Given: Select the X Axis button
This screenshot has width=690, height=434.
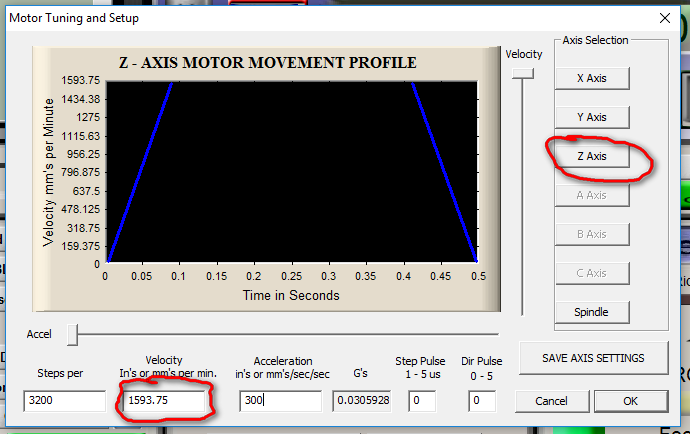Looking at the screenshot, I should pyautogui.click(x=592, y=78).
